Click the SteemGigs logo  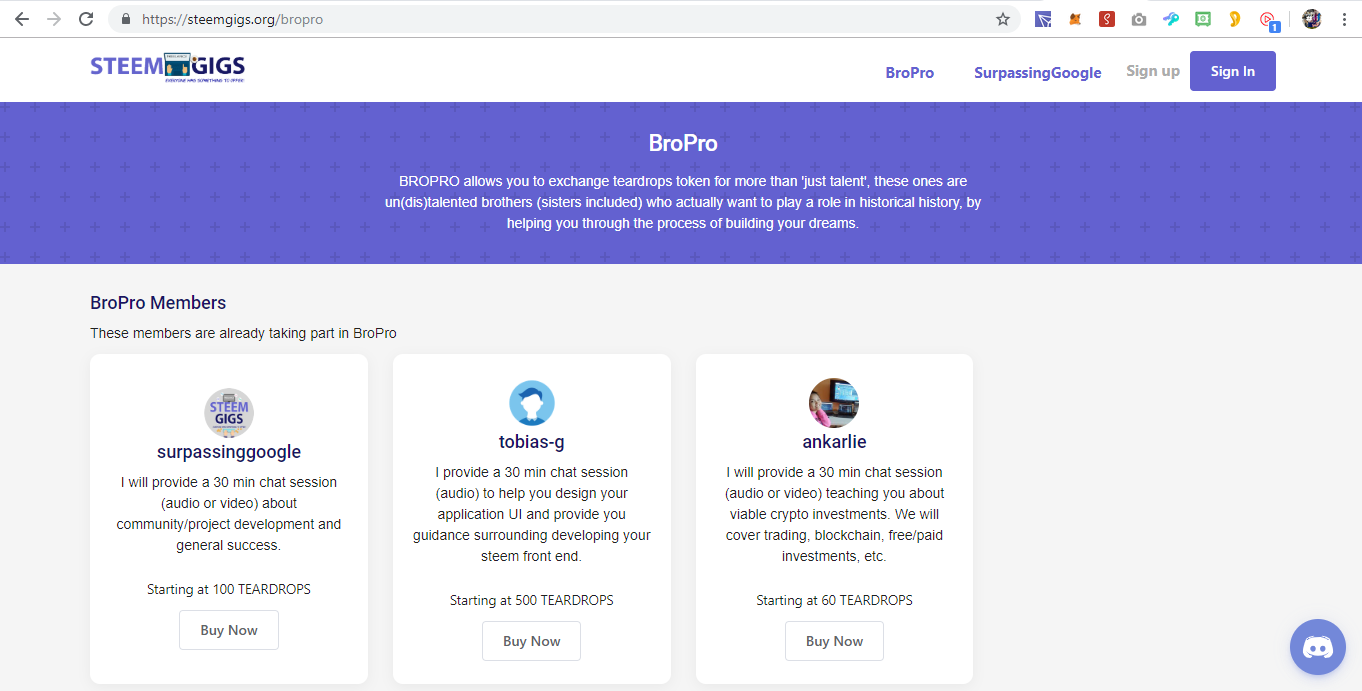tap(168, 68)
